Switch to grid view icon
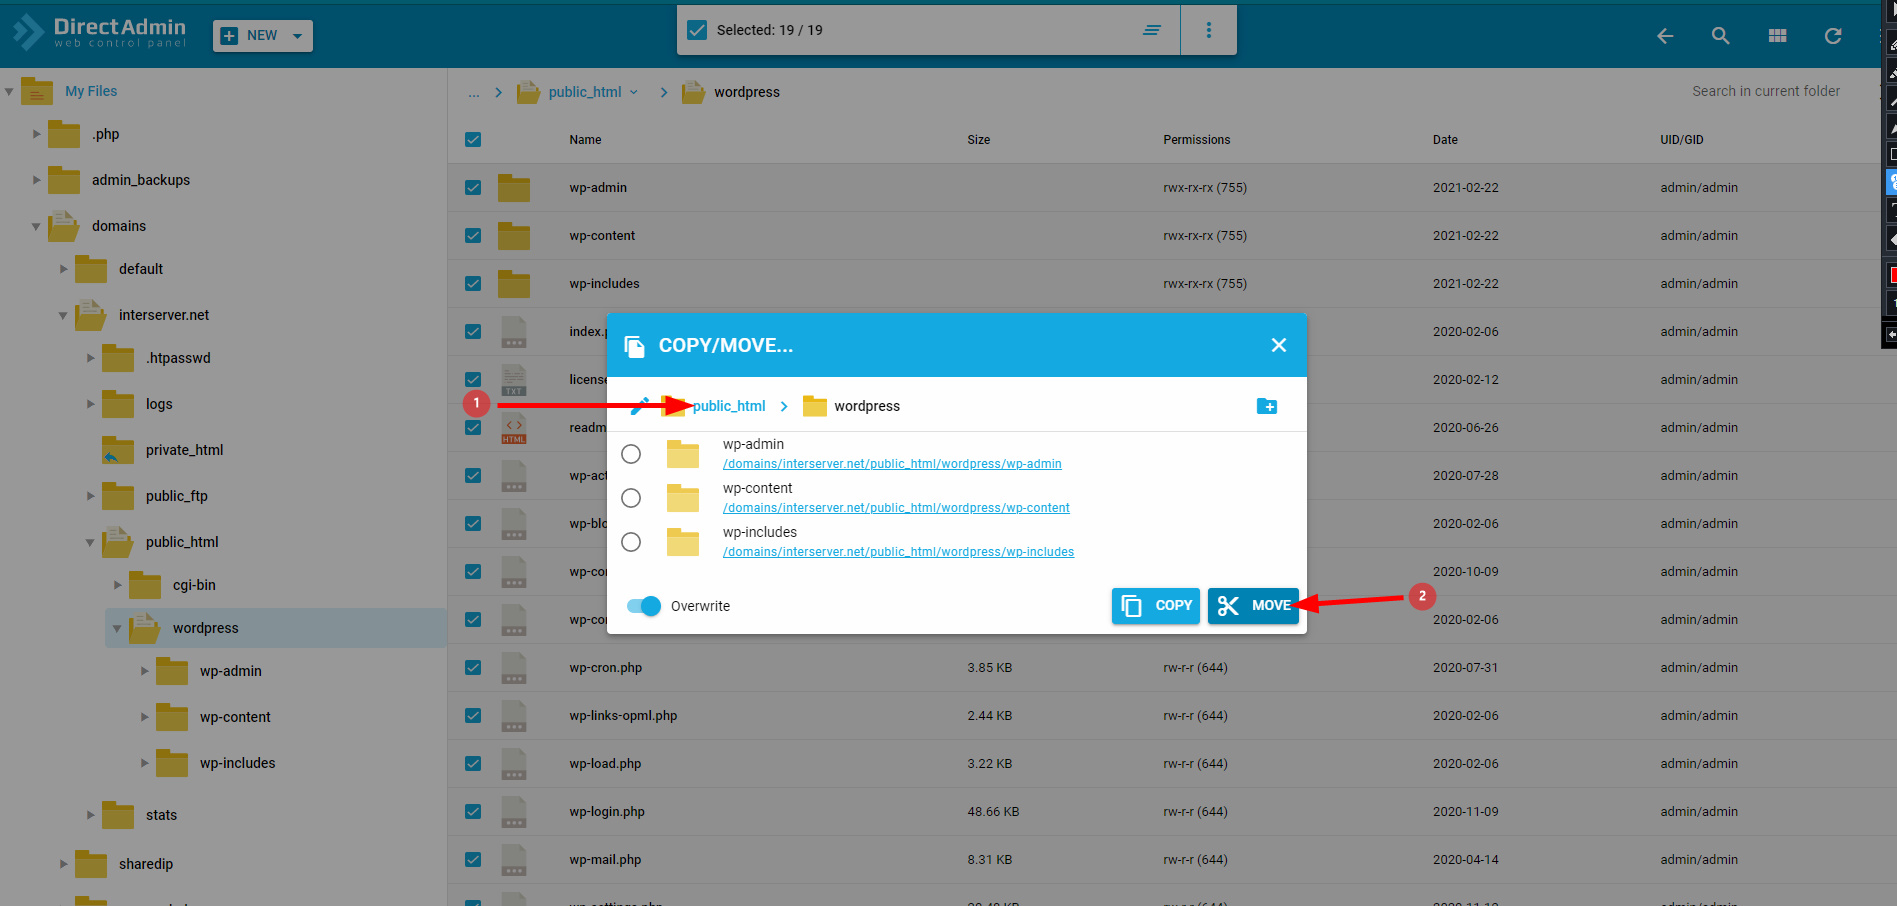1897x906 pixels. tap(1777, 36)
